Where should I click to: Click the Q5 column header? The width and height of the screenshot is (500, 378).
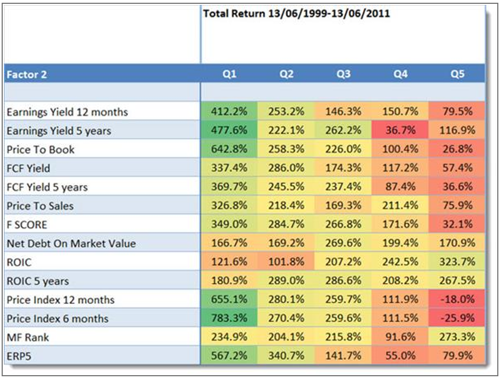pos(457,74)
